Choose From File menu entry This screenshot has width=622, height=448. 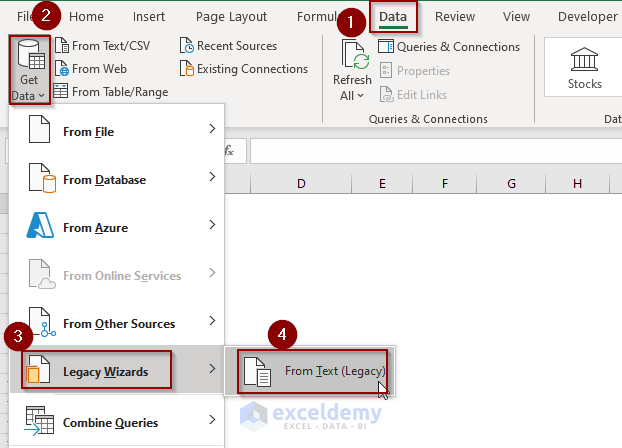[117, 129]
